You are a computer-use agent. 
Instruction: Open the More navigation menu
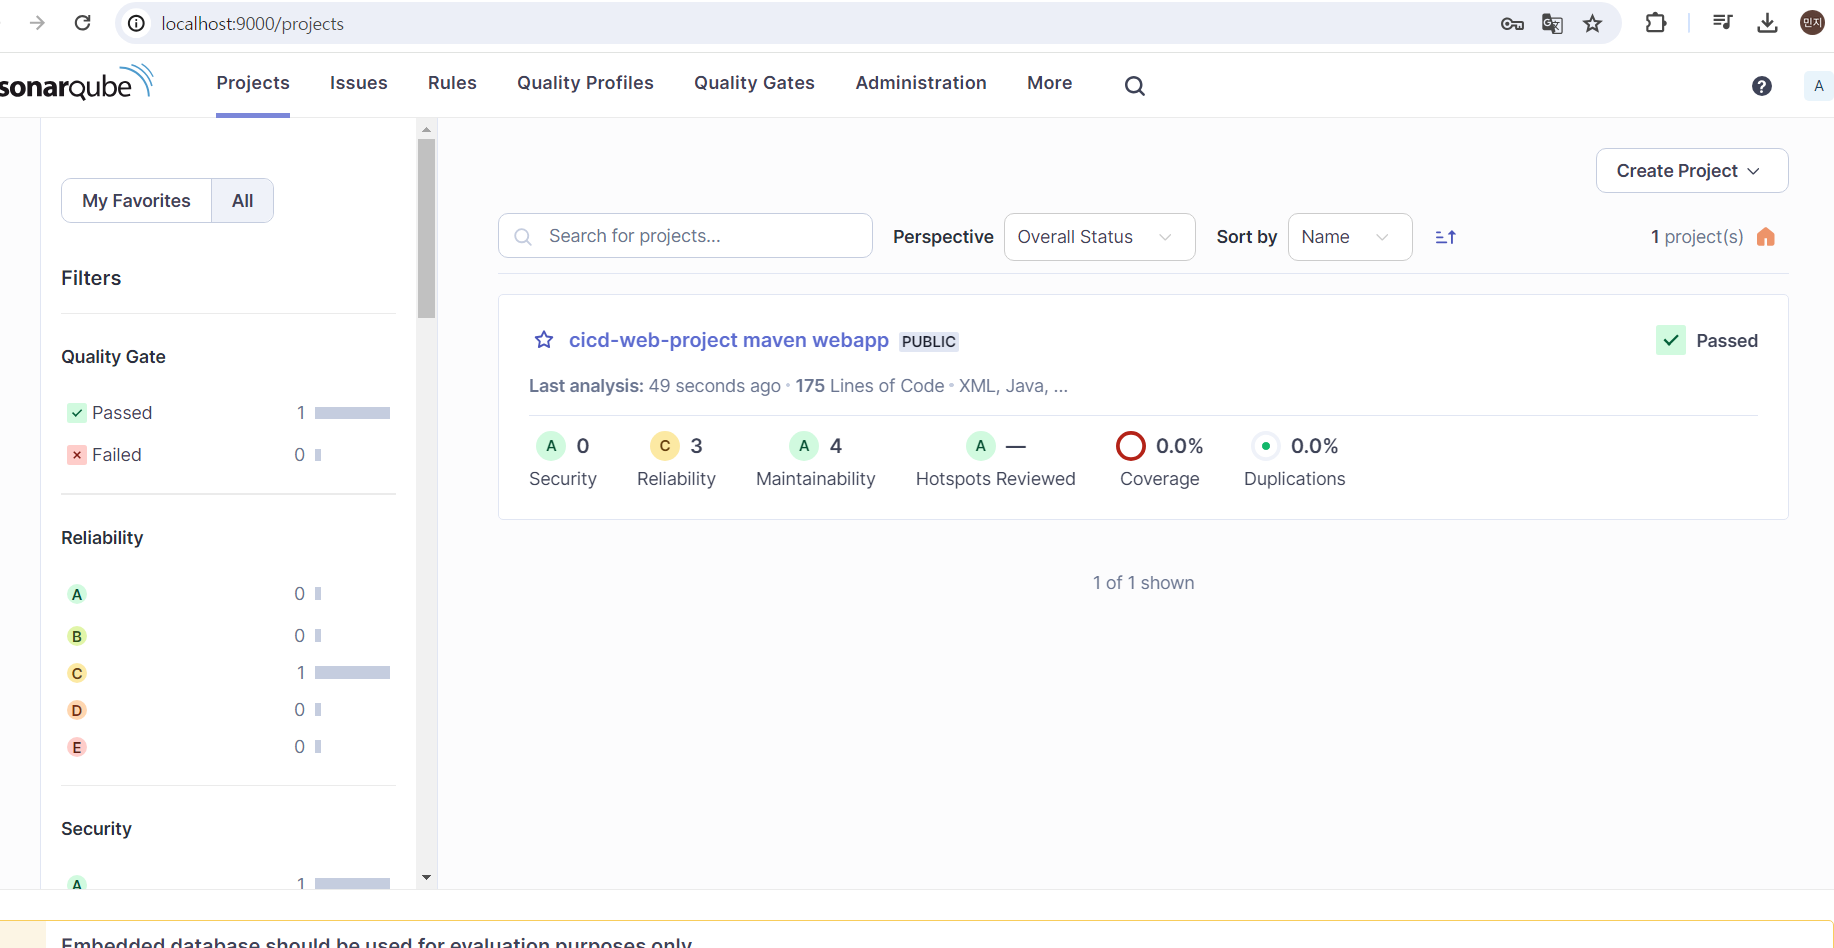(x=1049, y=83)
